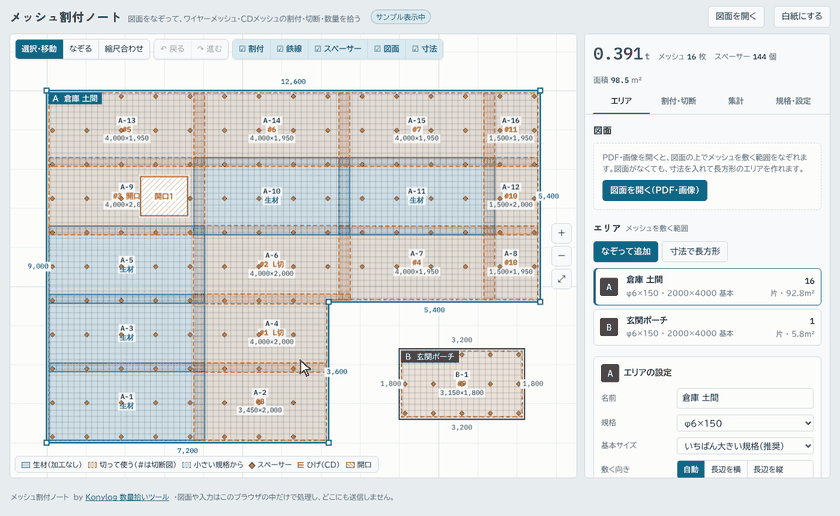Set 敷く向き to 長辺を横
The image size is (840, 516).
(725, 469)
